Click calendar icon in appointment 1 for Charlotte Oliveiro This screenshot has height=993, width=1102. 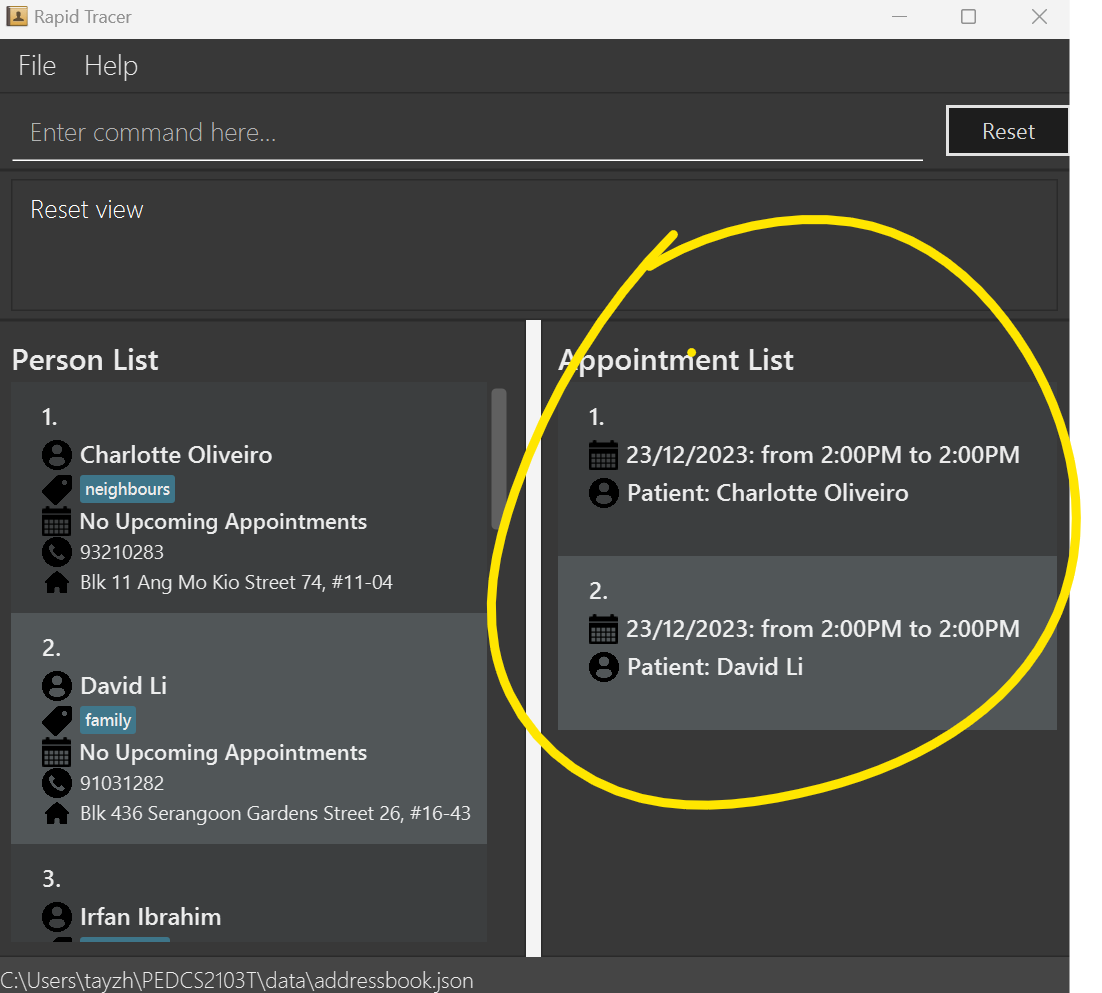603,455
